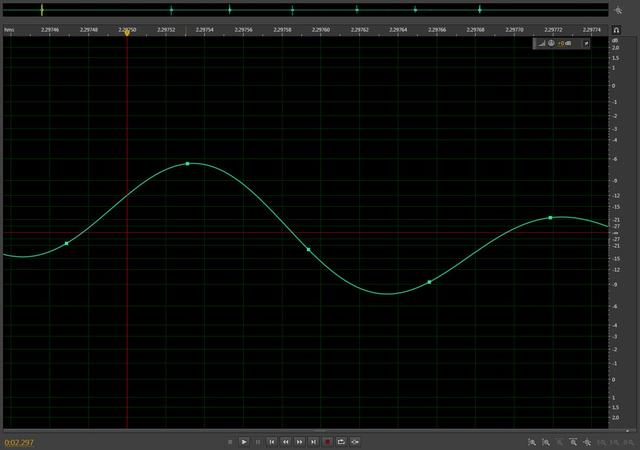Click the 0:02.297 time display
The image size is (640, 450).
(19, 441)
